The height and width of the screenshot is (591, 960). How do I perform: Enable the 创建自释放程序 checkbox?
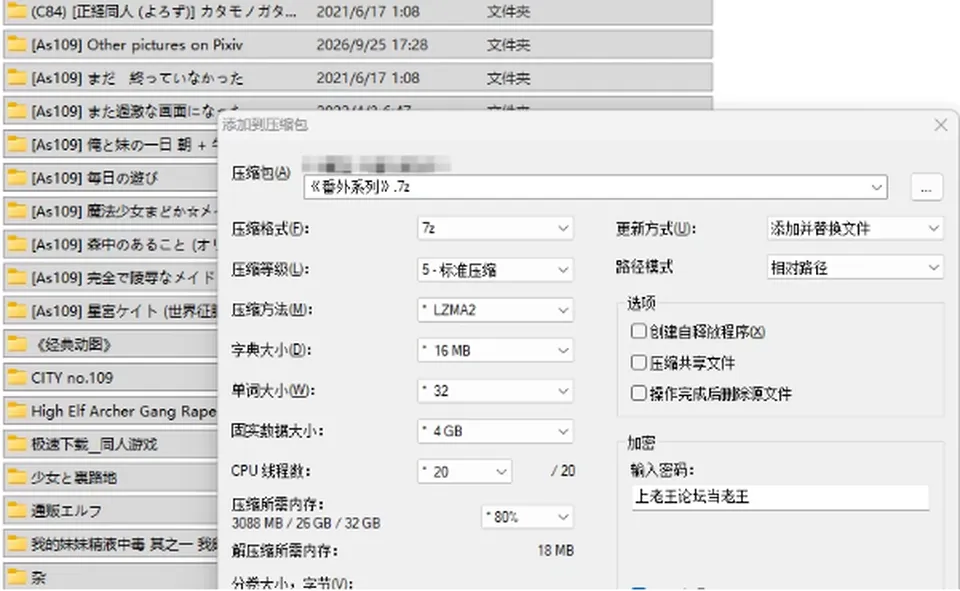pyautogui.click(x=639, y=331)
